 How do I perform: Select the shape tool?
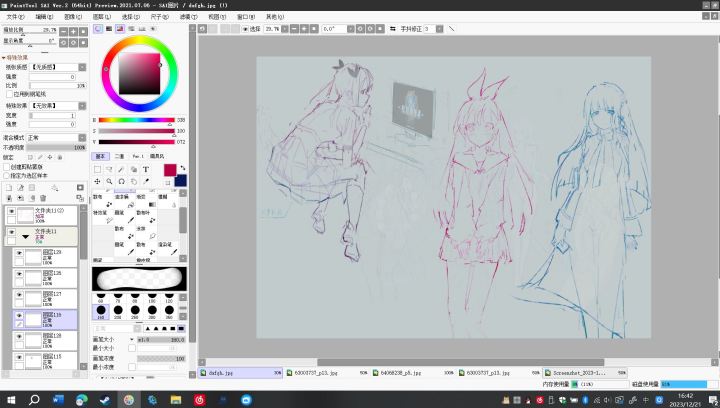coord(134,169)
